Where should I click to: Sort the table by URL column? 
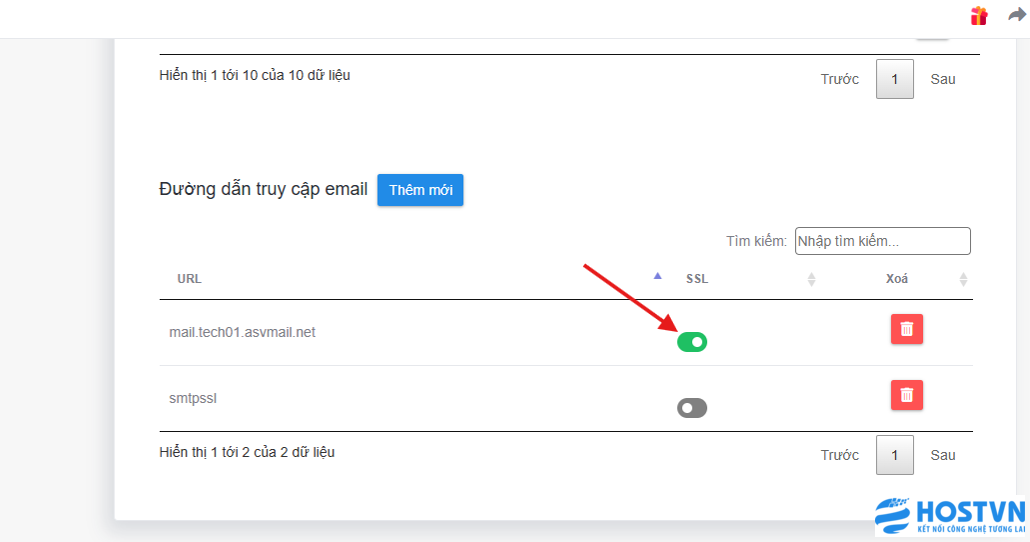[189, 279]
